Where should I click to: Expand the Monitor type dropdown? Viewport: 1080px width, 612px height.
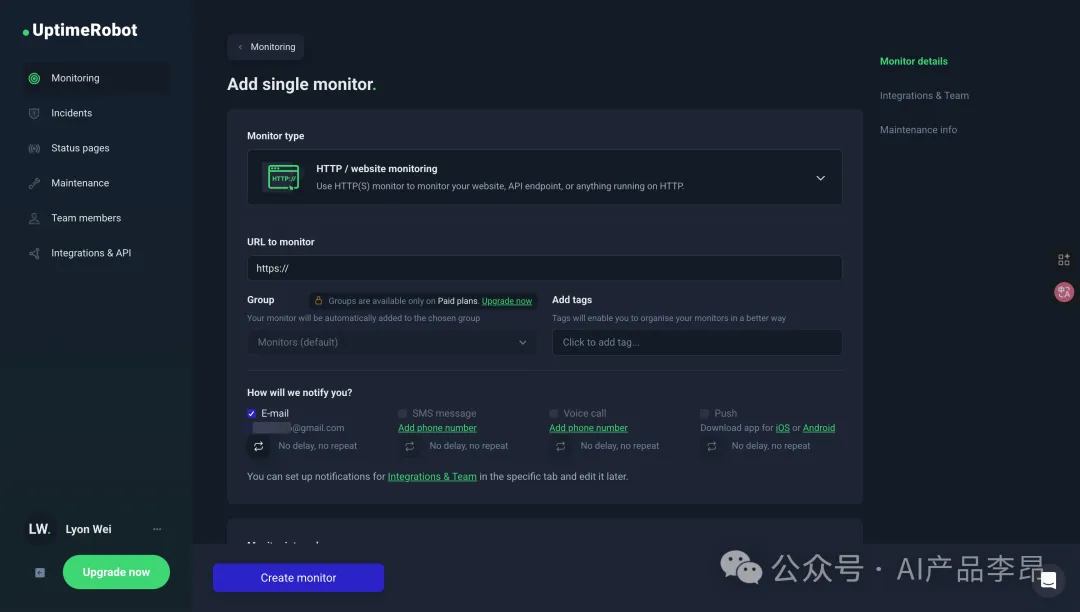click(x=820, y=178)
